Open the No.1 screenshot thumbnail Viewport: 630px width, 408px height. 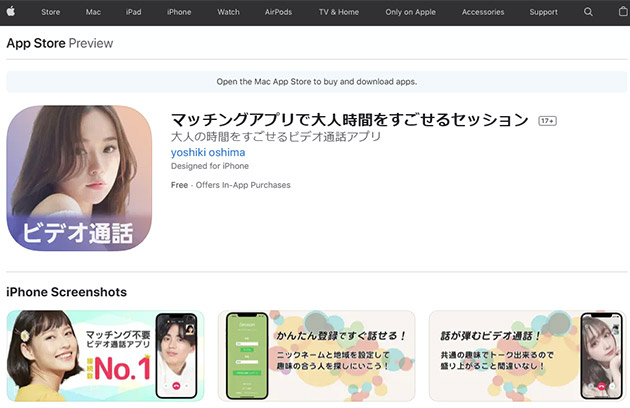(x=105, y=356)
